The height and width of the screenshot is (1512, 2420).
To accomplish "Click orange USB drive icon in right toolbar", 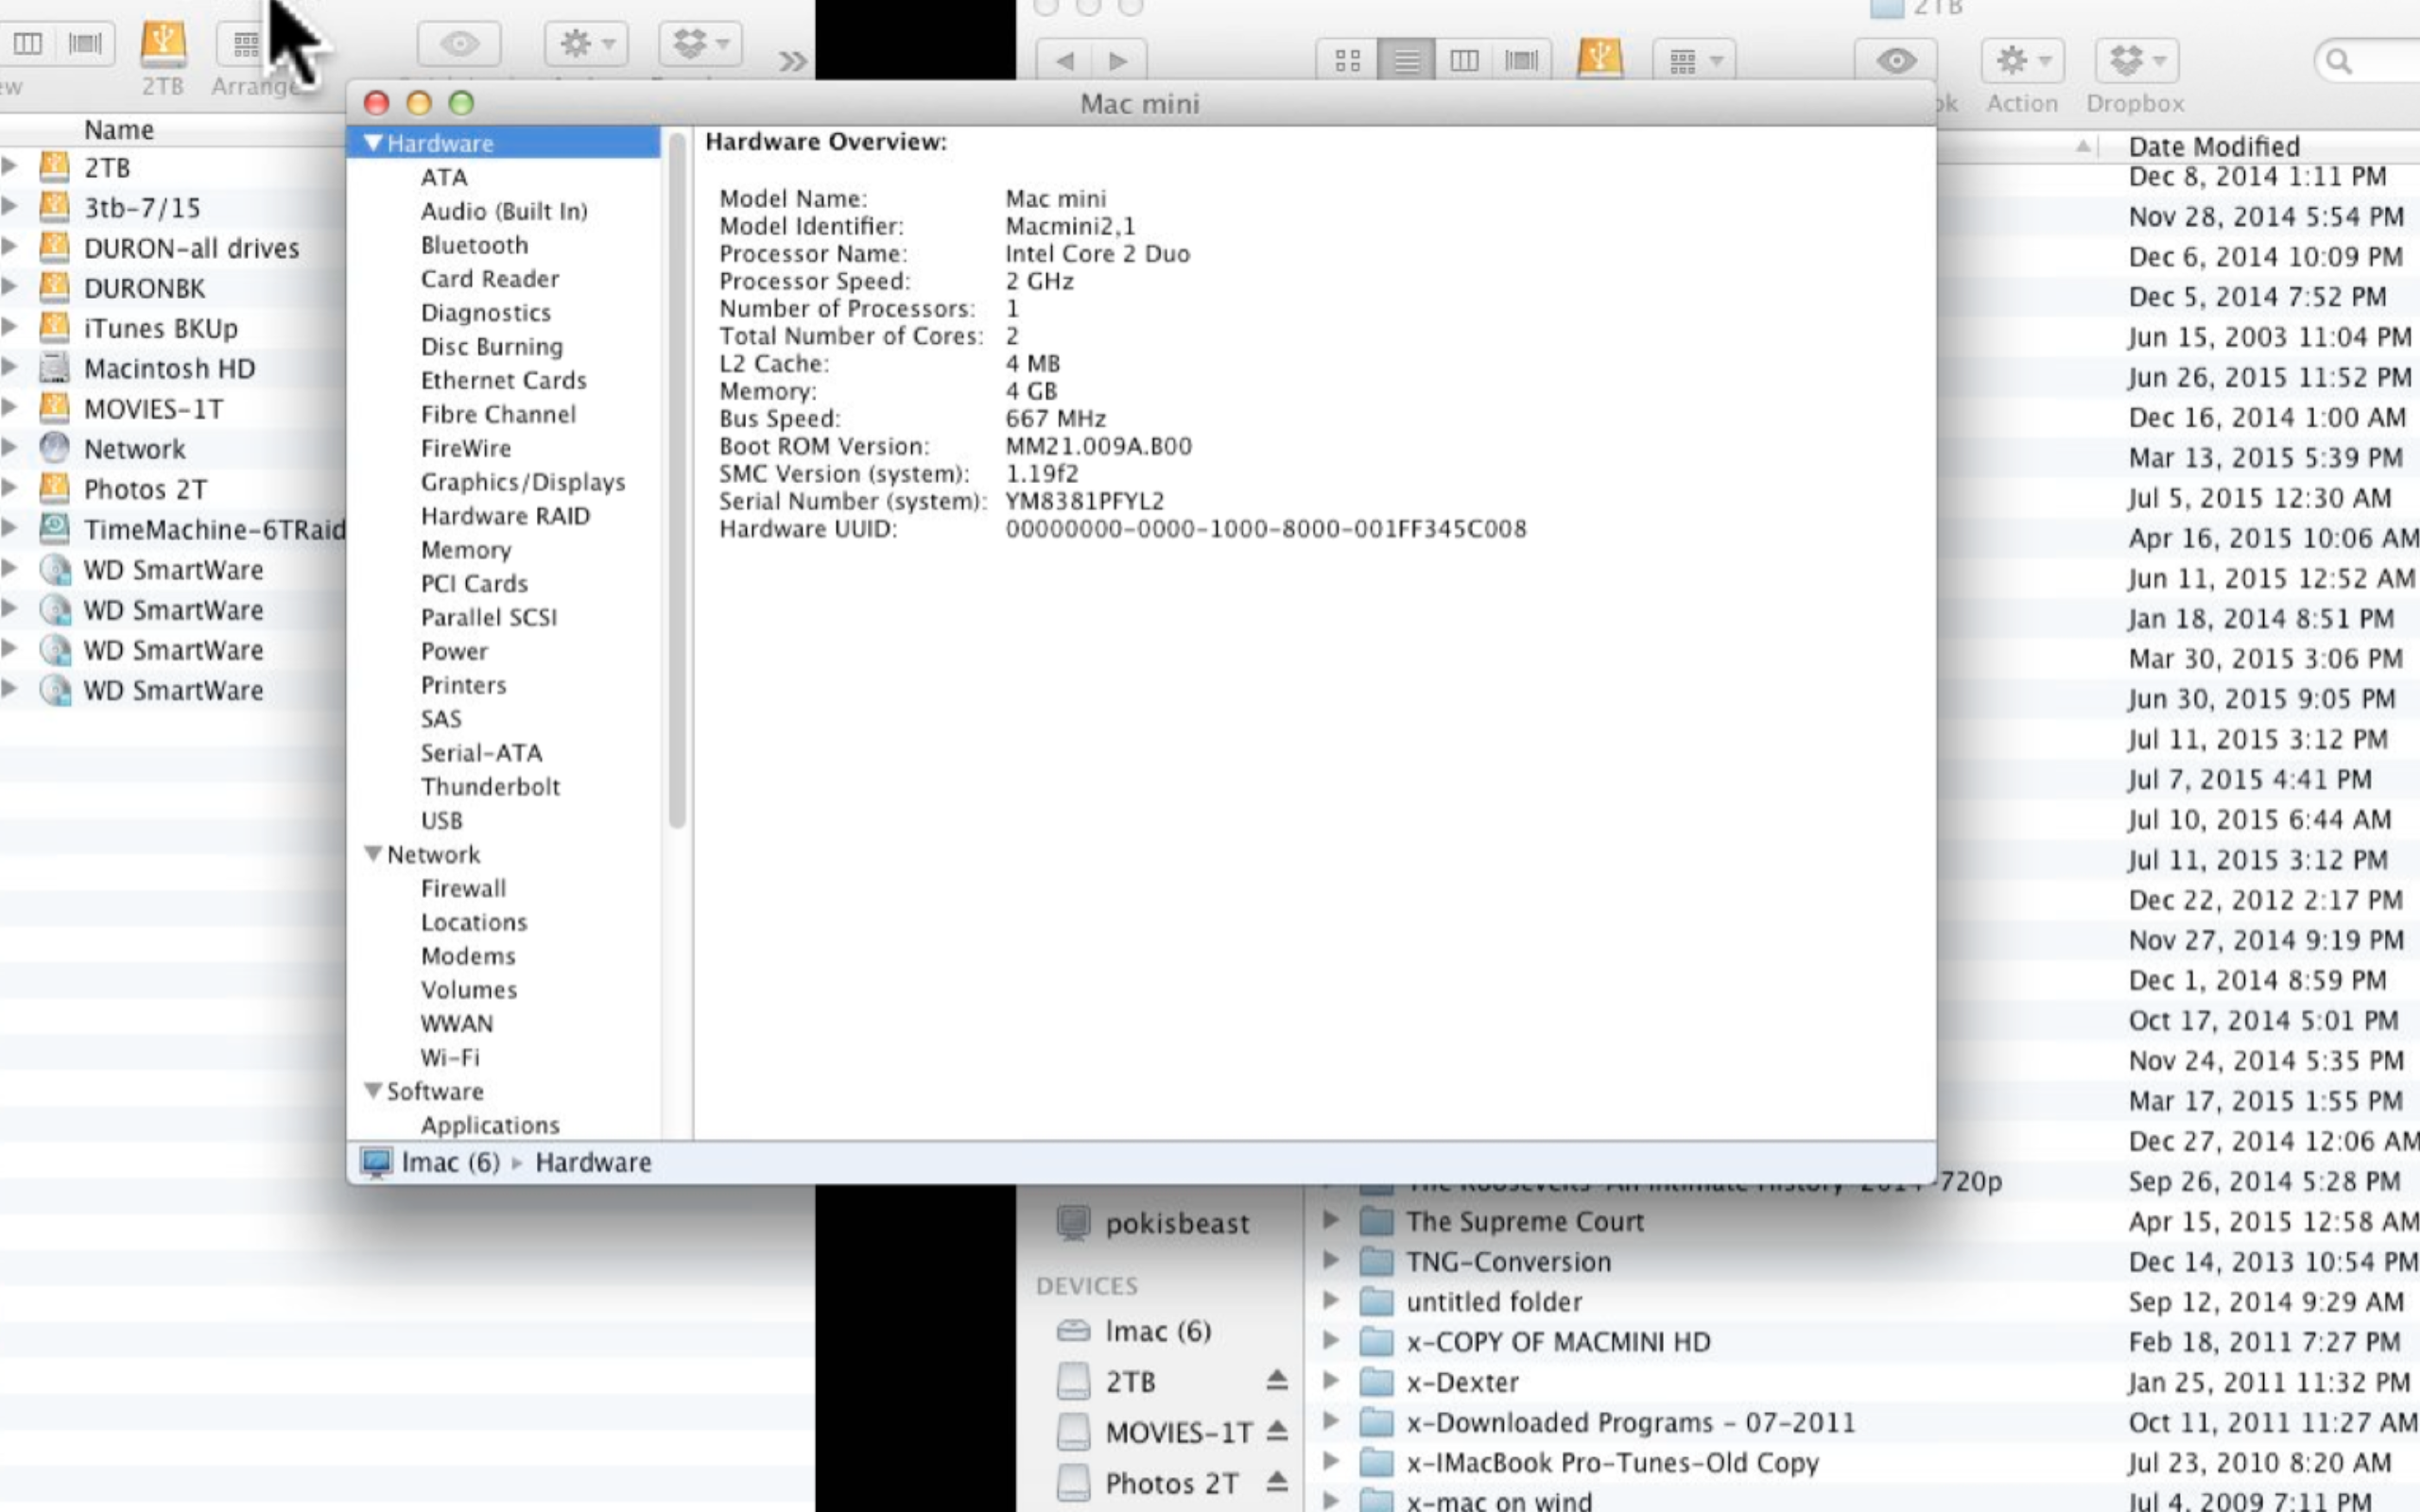I will [x=1600, y=59].
